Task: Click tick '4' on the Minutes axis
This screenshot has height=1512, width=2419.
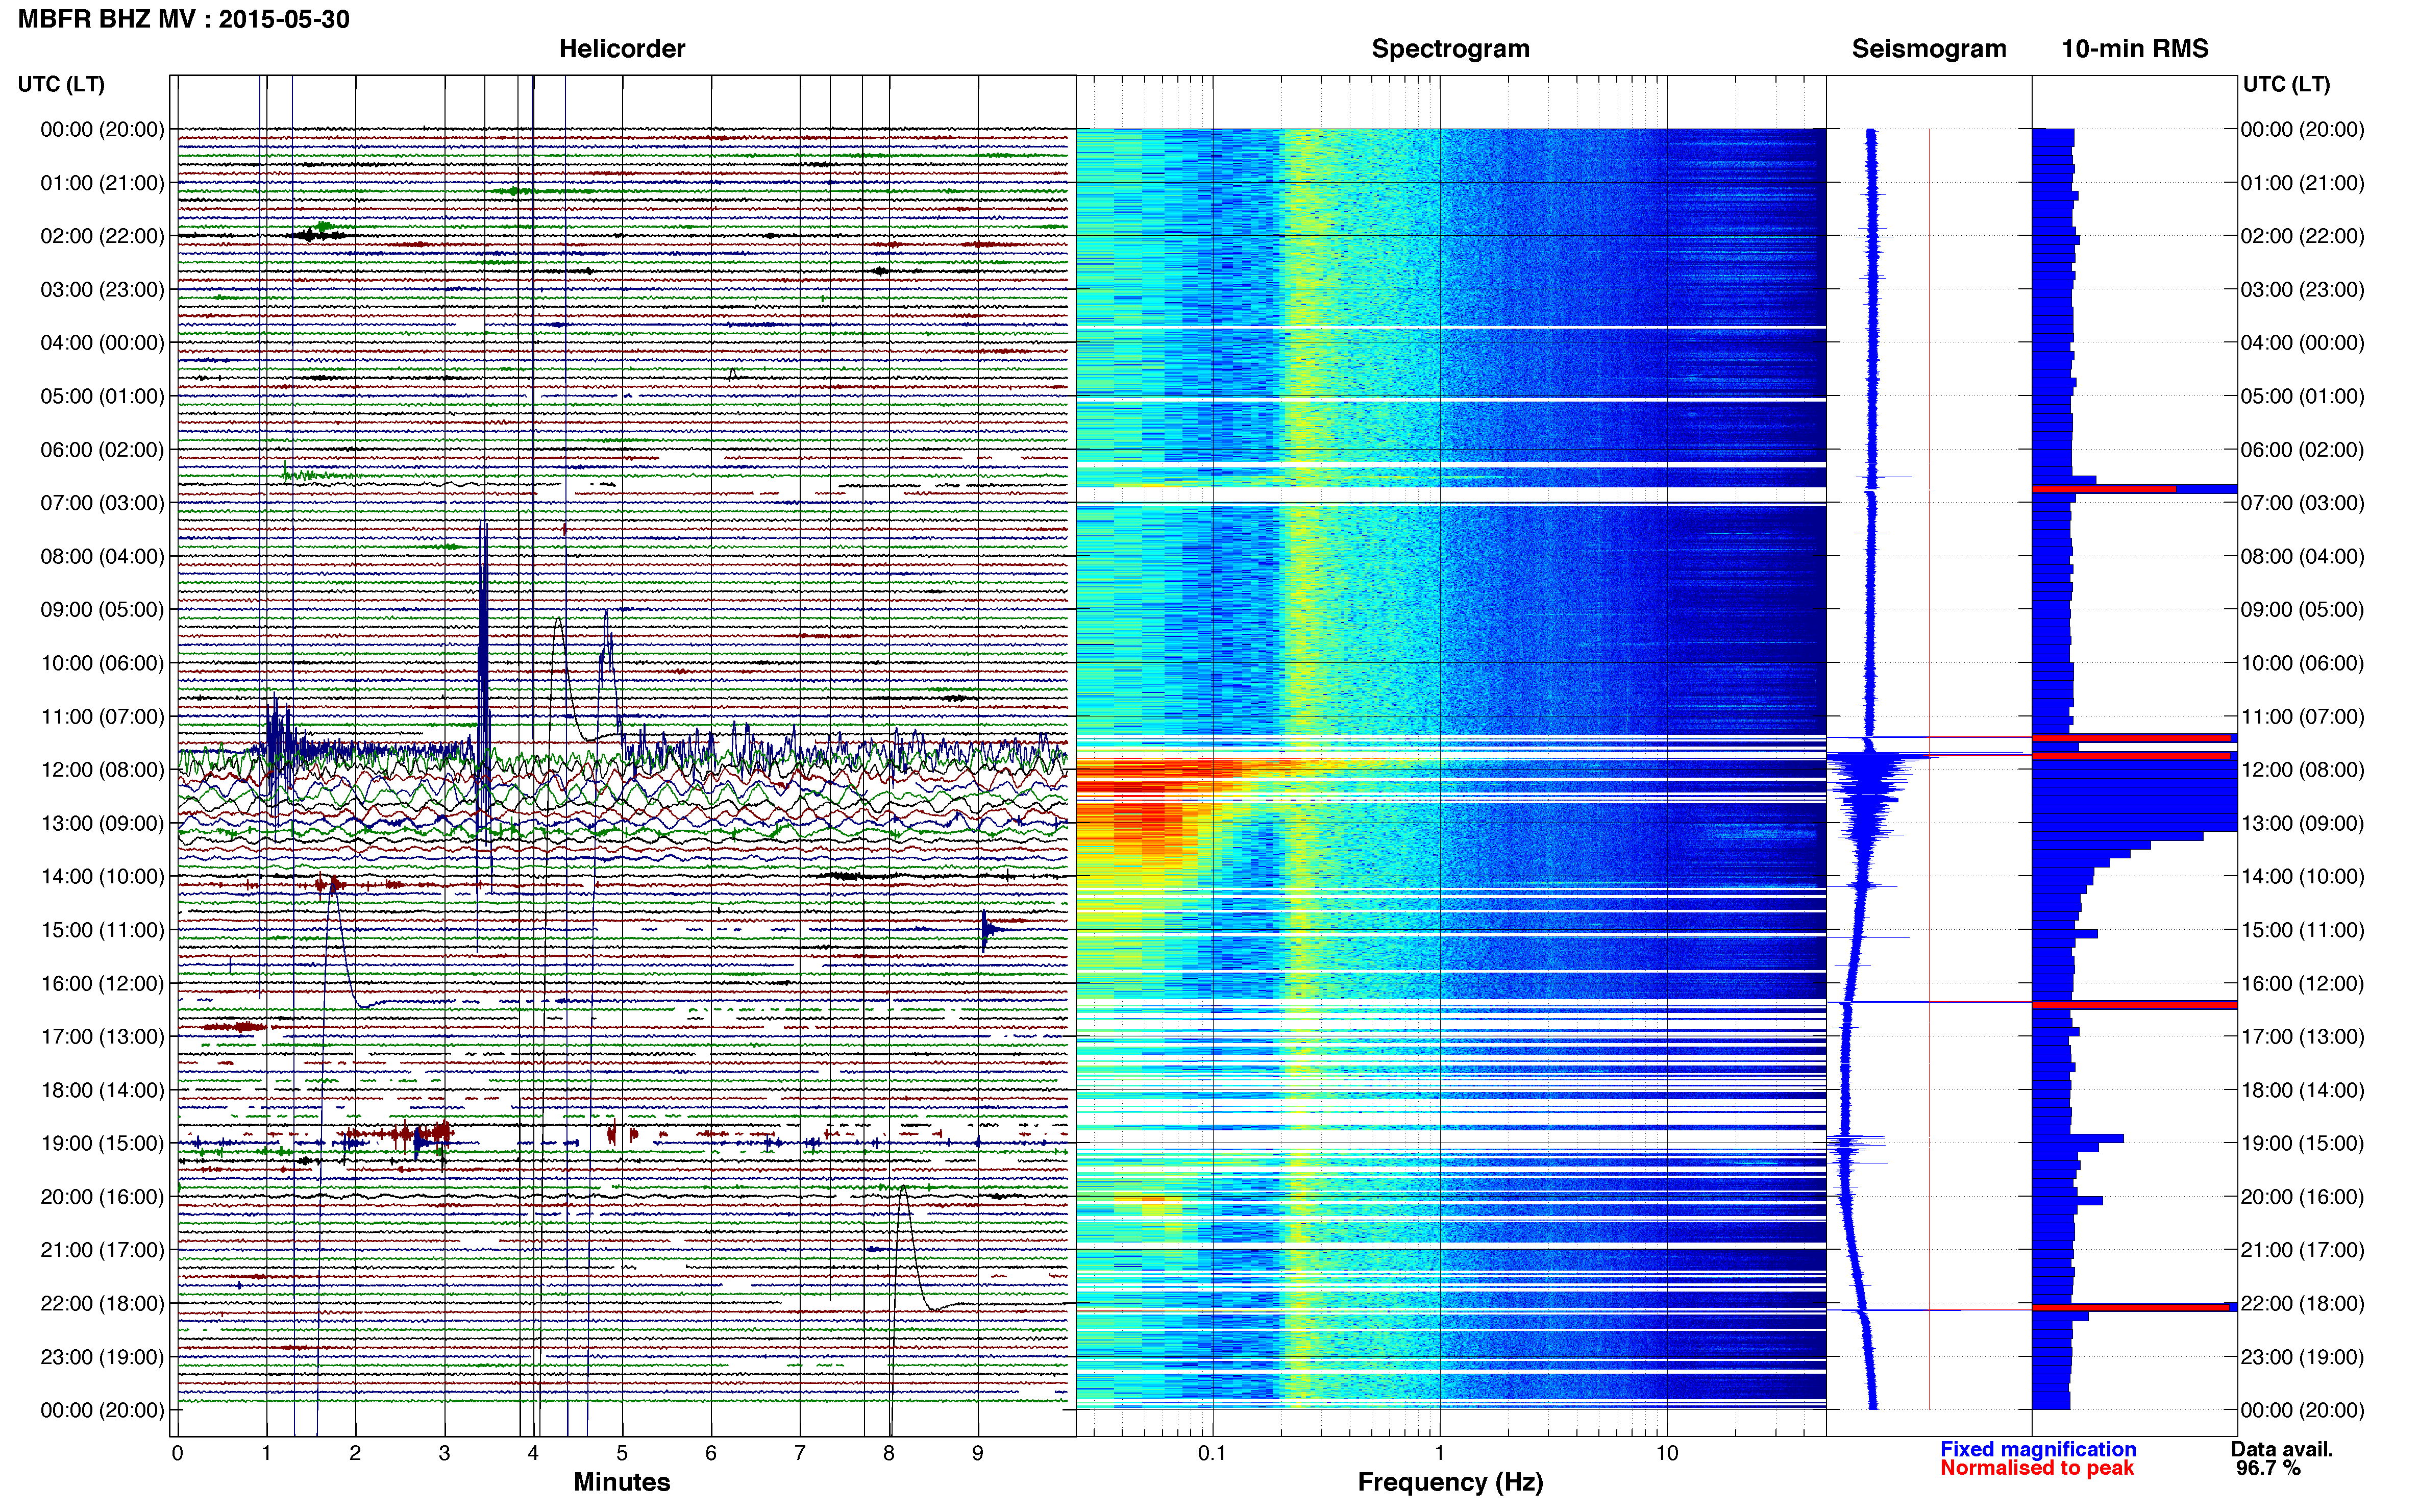Action: (x=533, y=1454)
